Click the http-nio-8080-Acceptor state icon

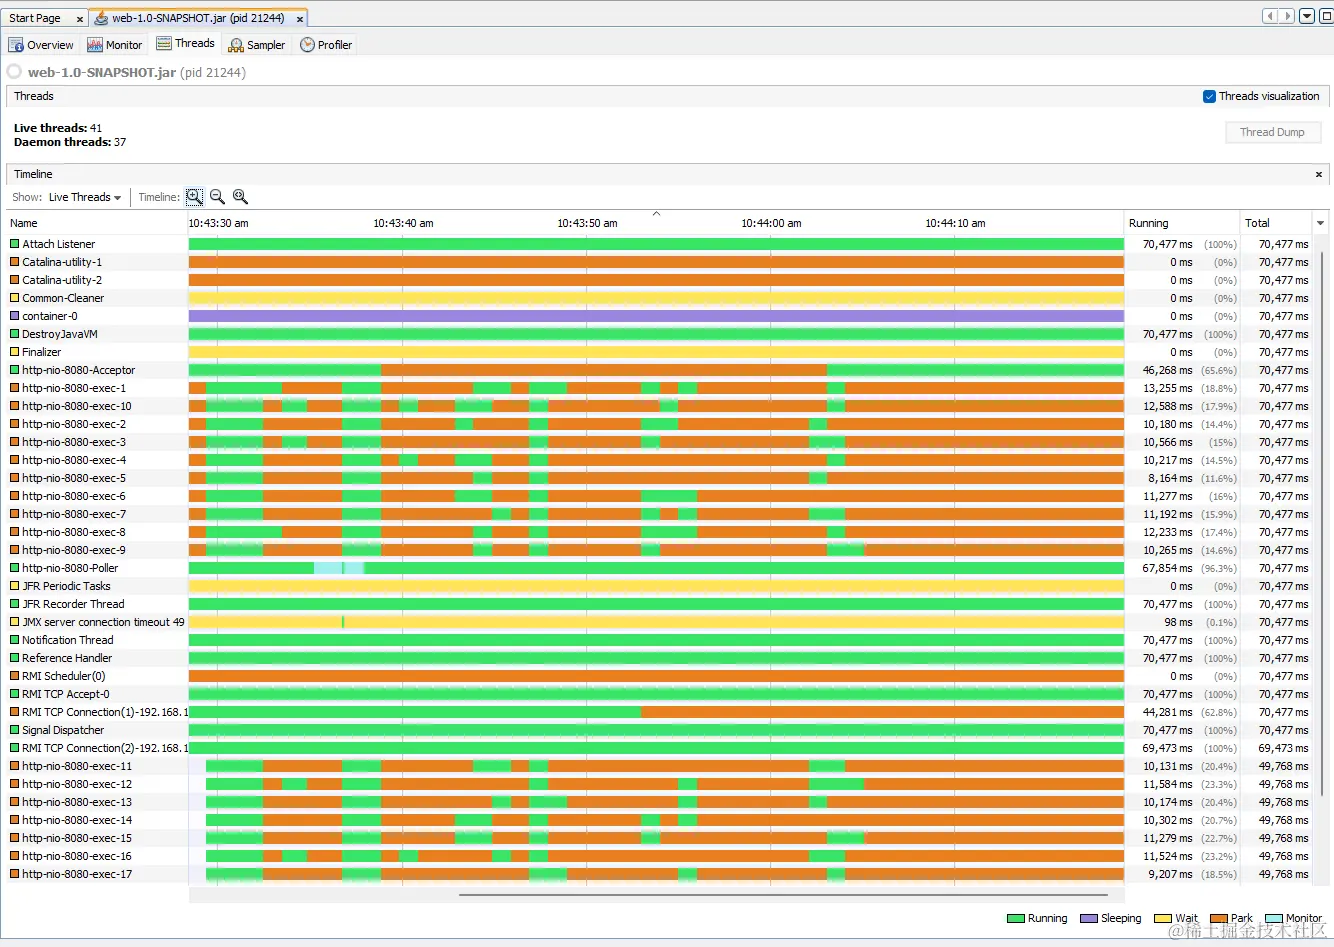coord(15,370)
